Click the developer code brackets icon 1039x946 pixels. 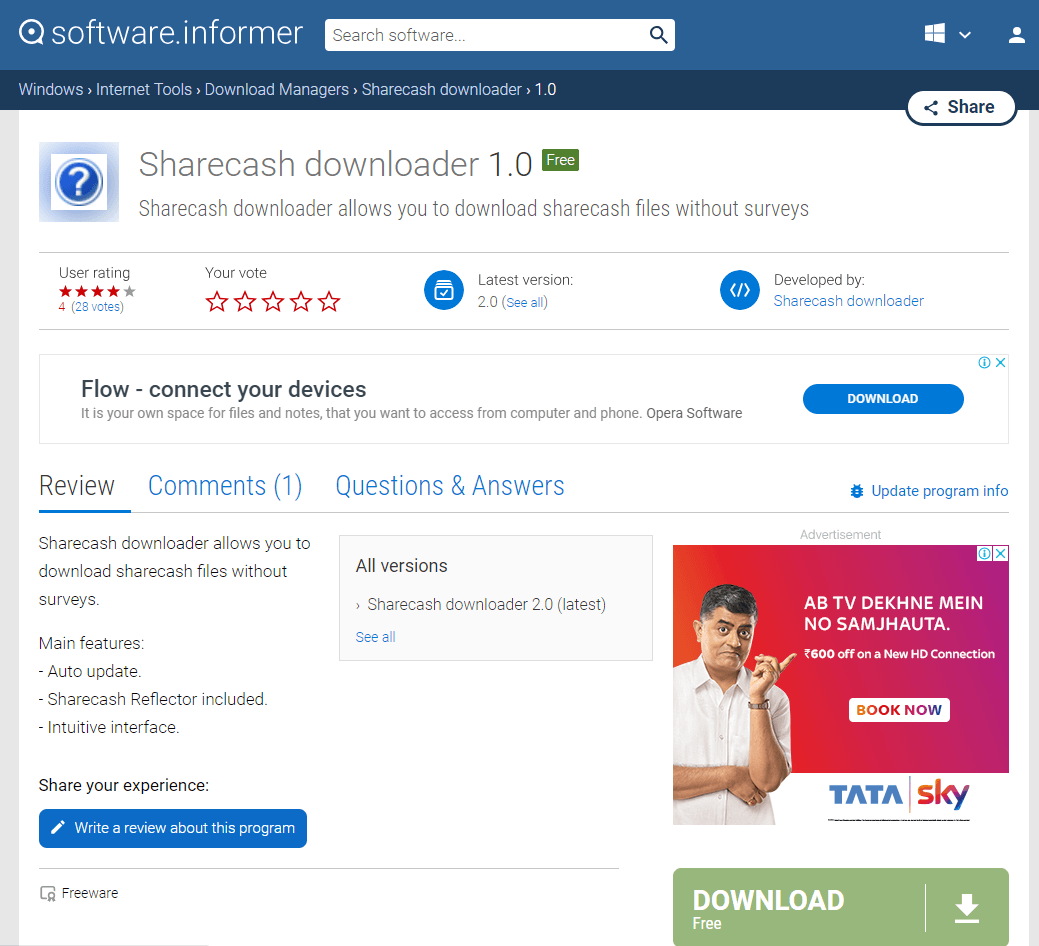coord(739,290)
